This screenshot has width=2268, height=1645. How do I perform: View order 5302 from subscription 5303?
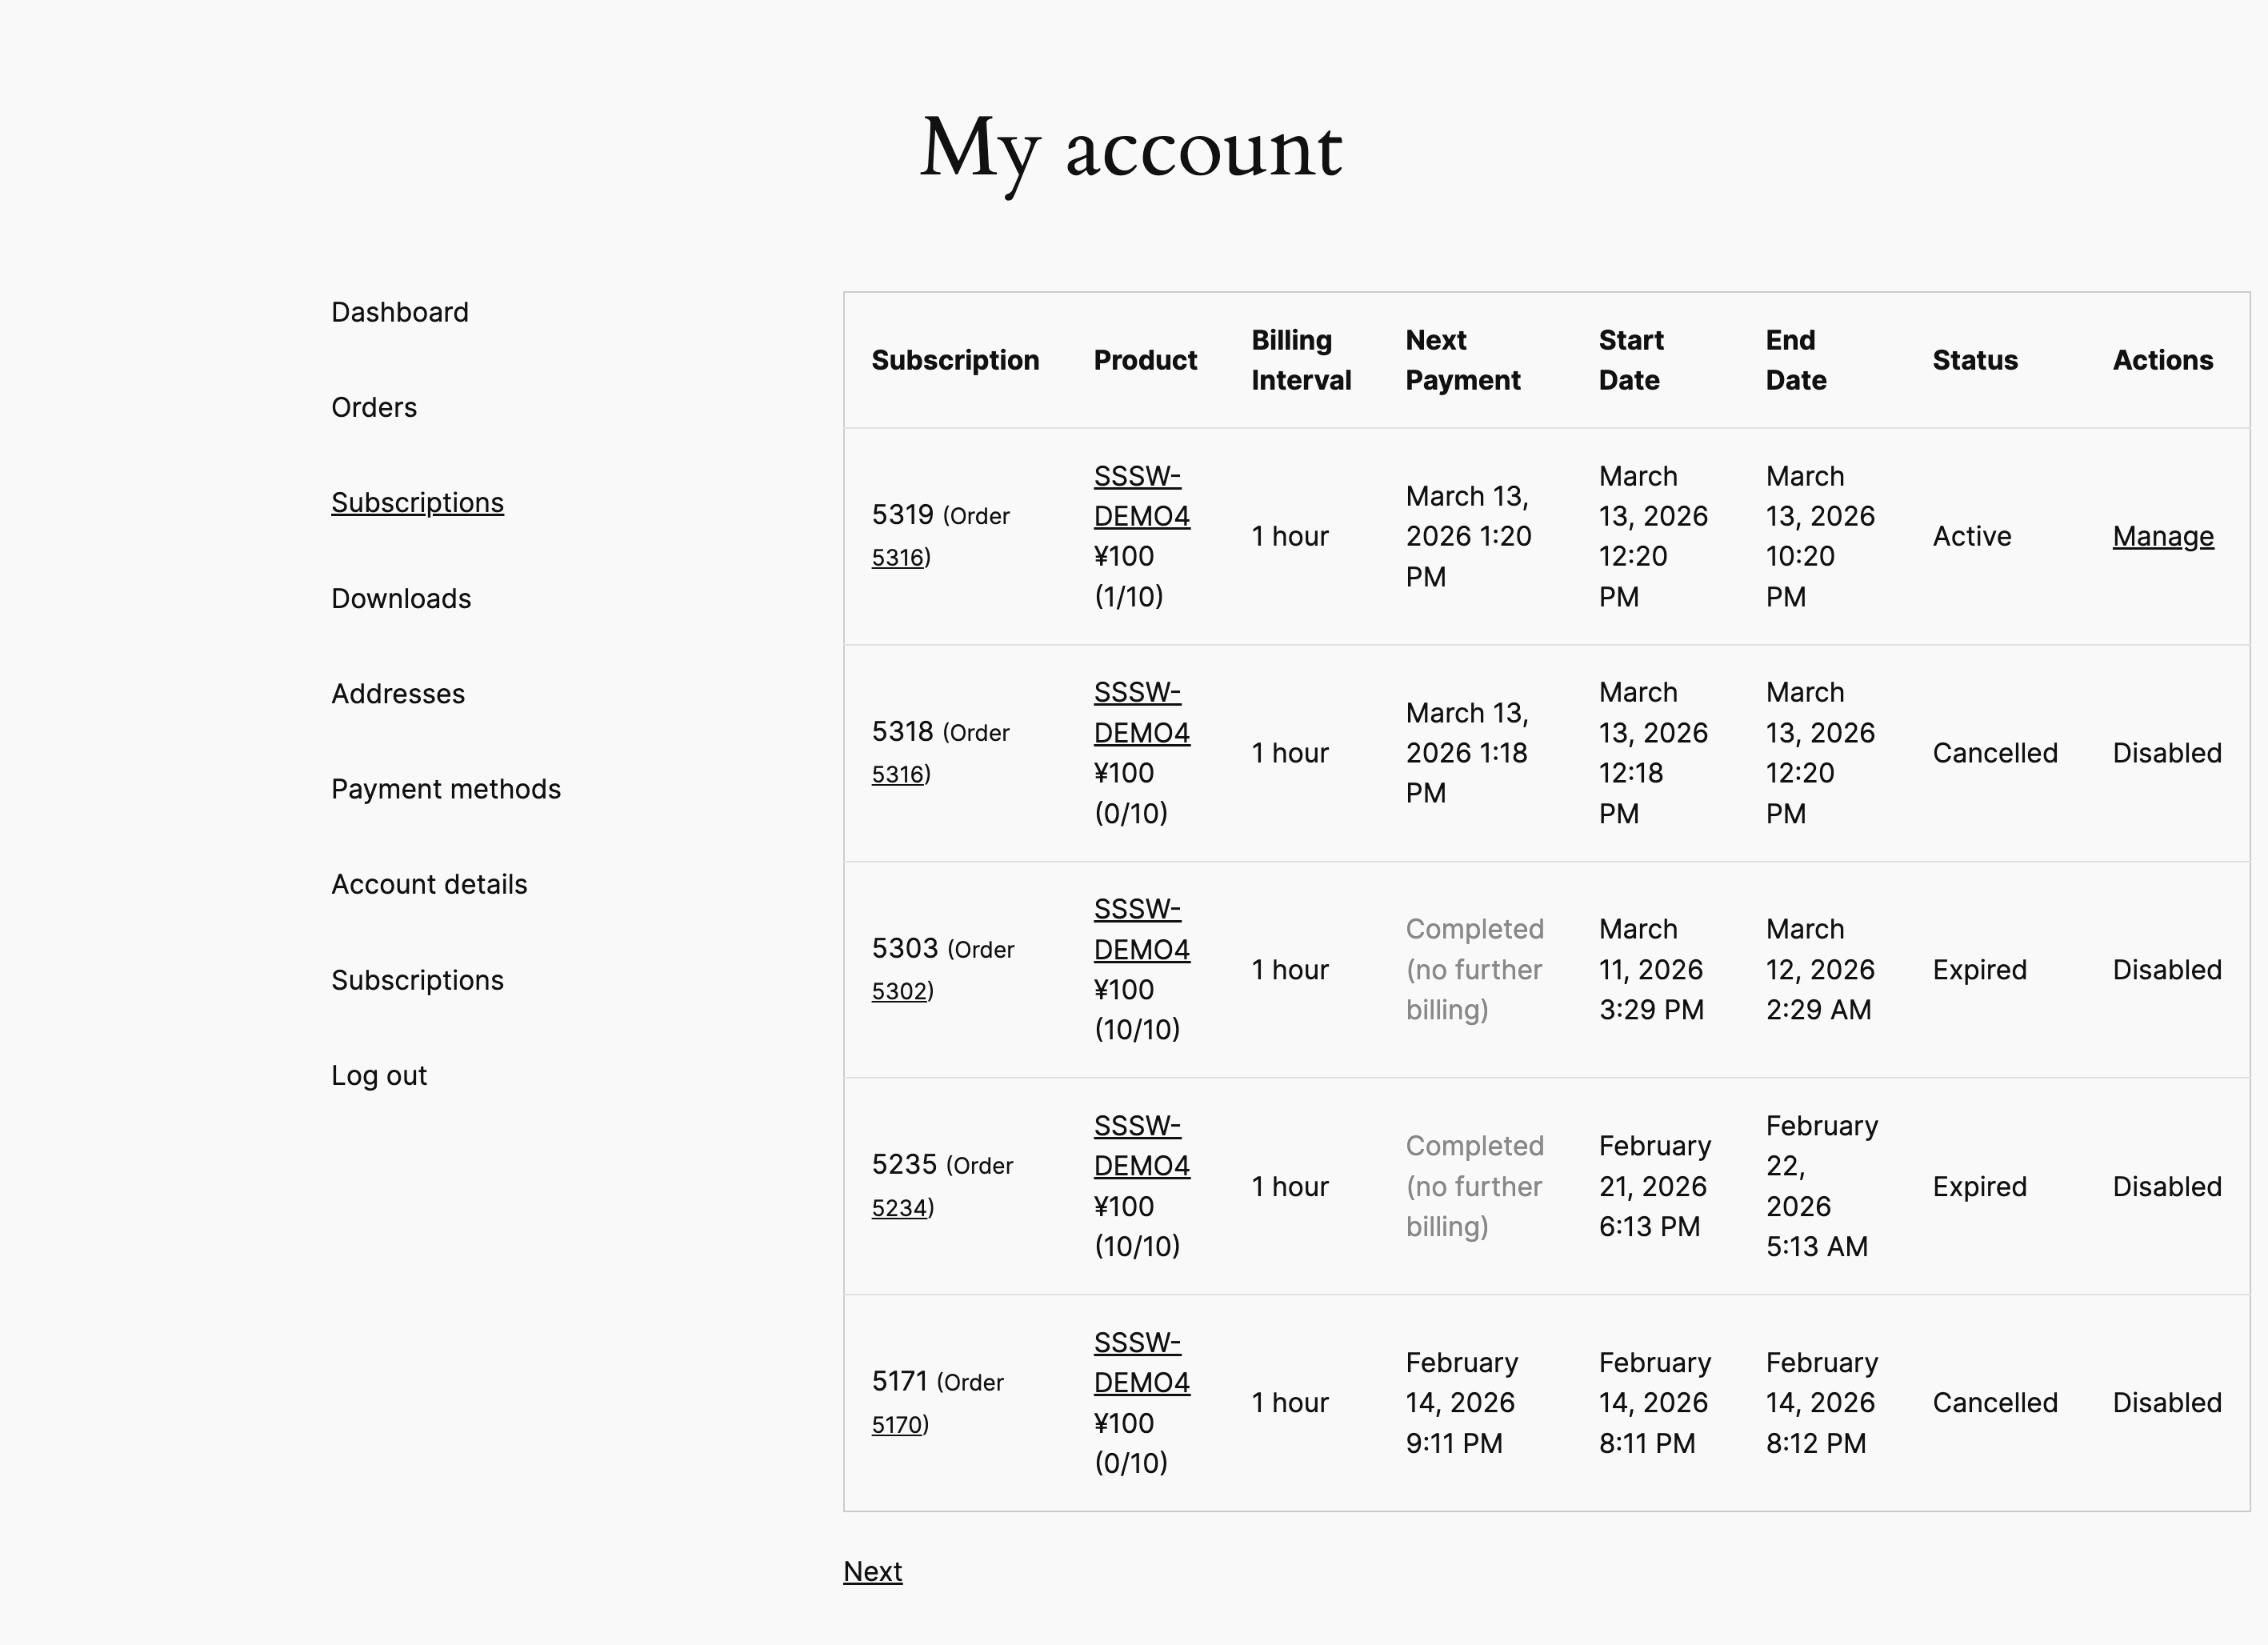point(899,991)
